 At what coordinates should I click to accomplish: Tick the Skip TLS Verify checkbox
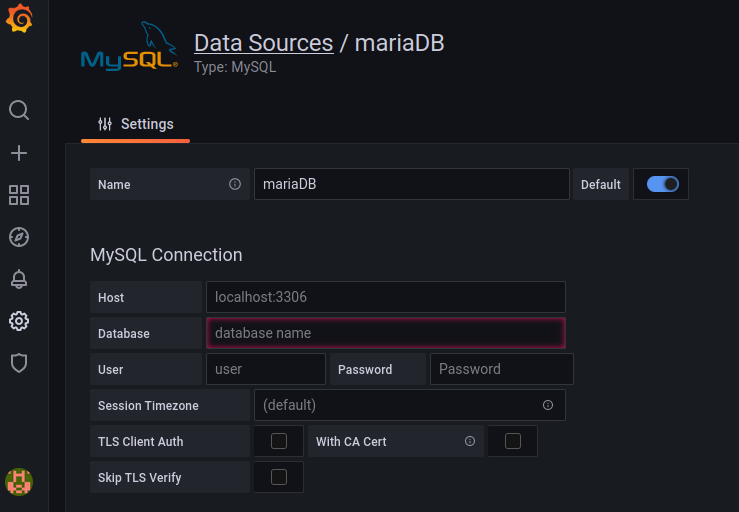click(279, 477)
